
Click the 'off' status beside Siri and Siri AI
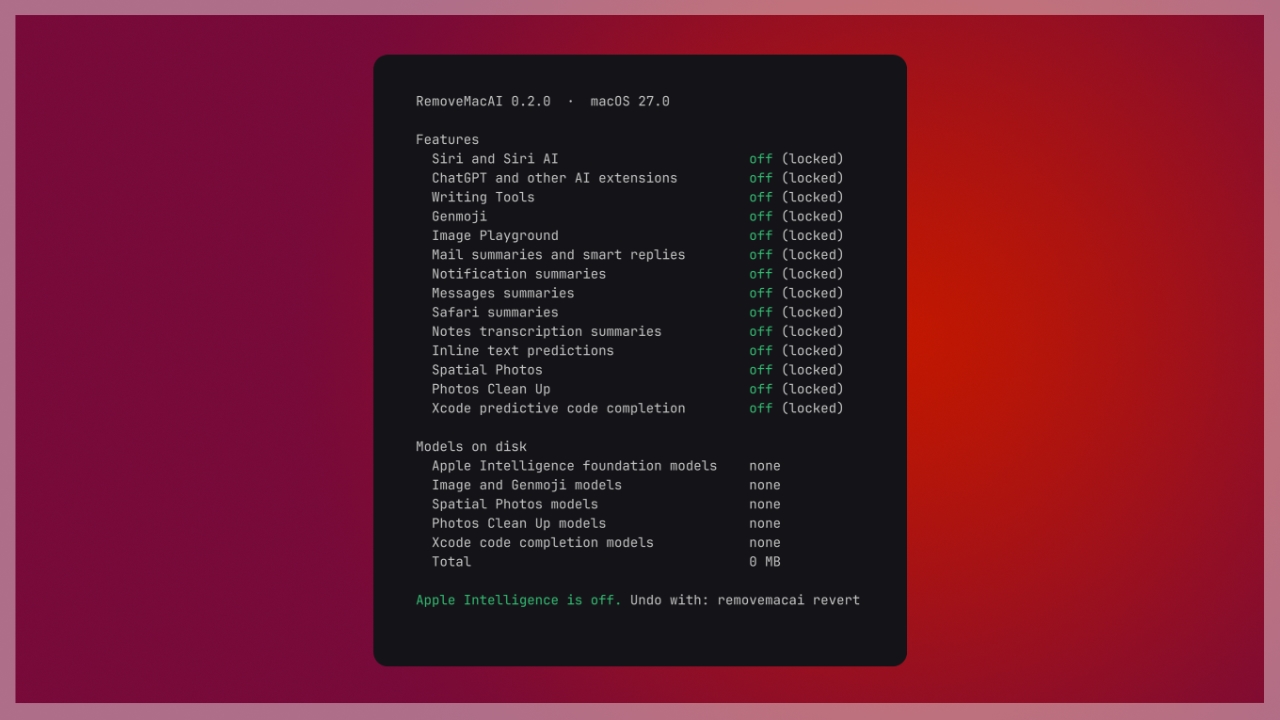point(761,159)
